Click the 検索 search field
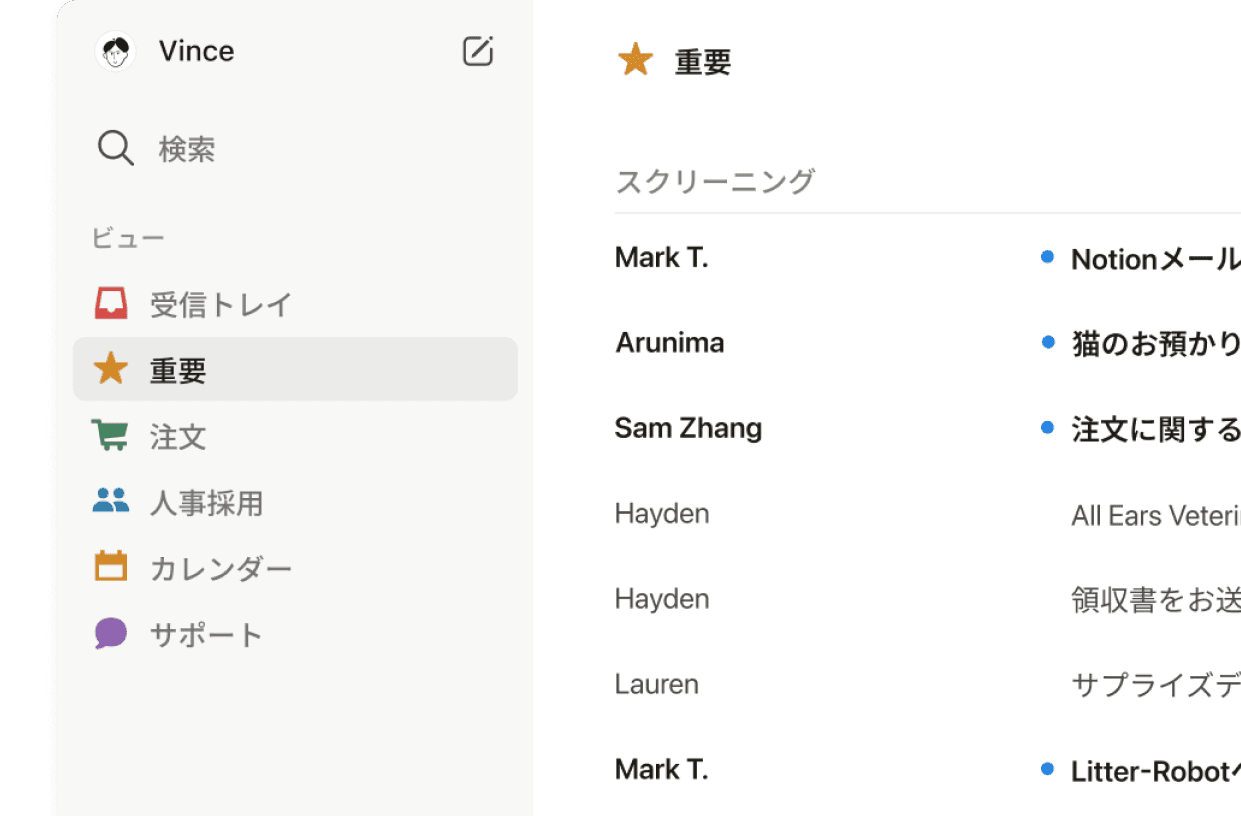1241x816 pixels. (295, 149)
